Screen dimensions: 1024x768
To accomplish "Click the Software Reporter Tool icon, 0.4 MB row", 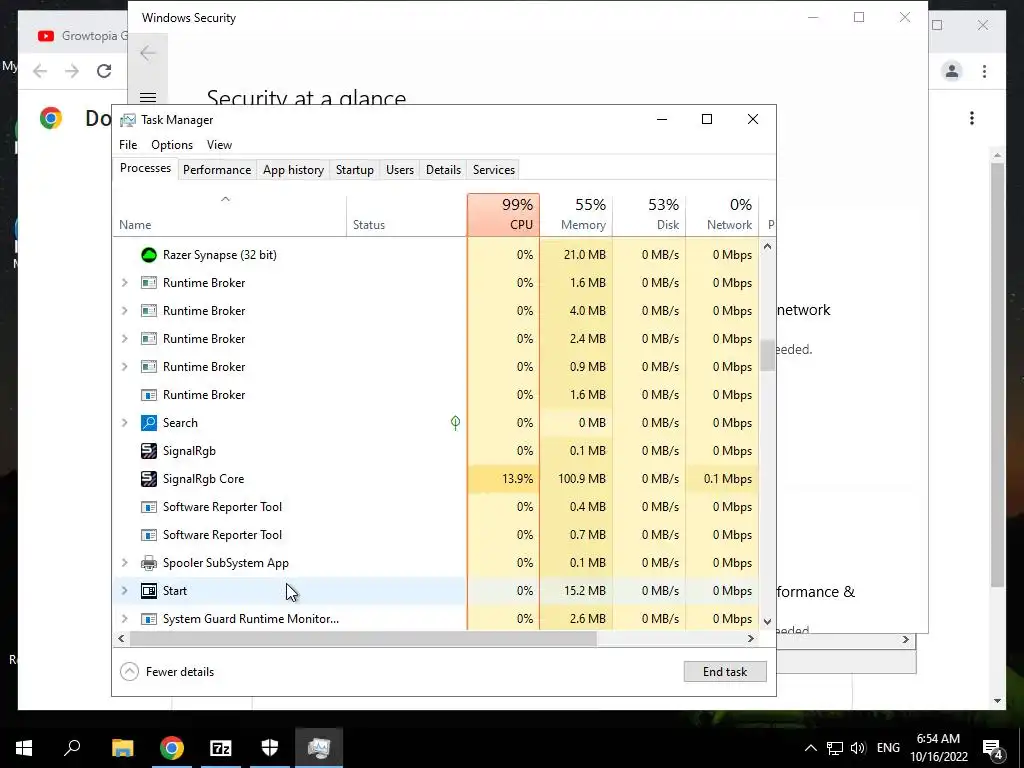I will click(x=149, y=507).
